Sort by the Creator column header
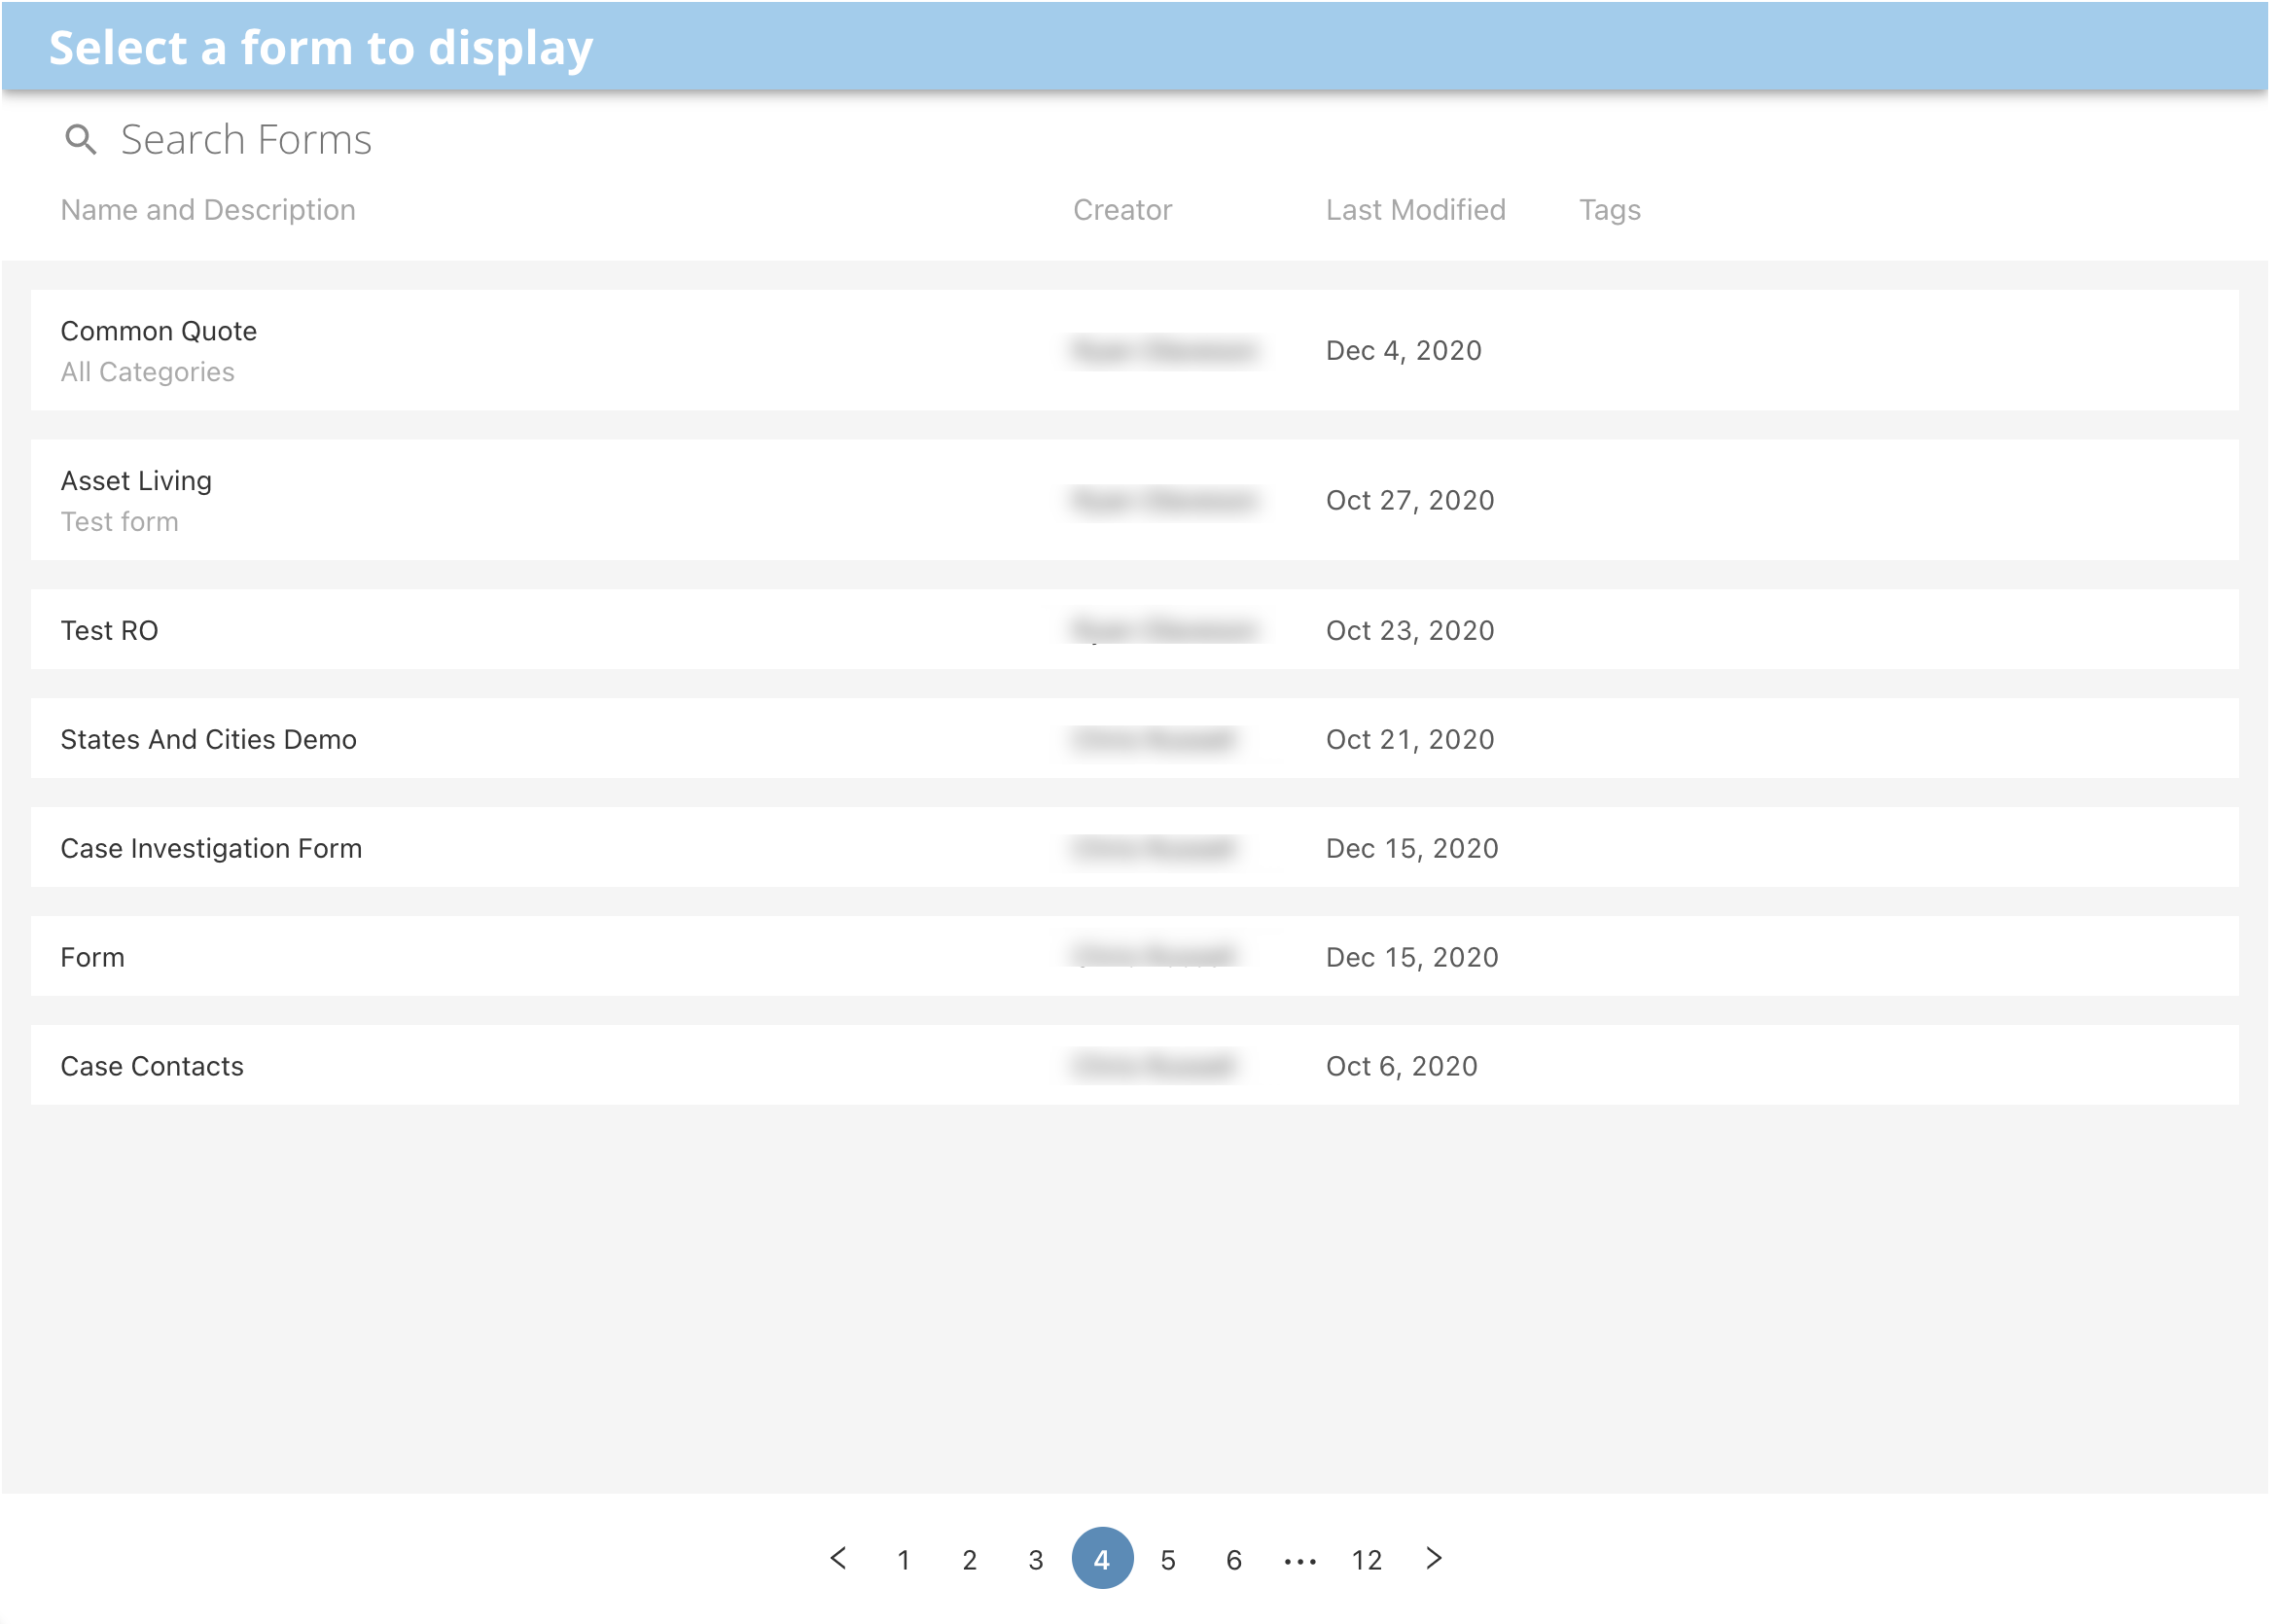2276x1624 pixels. tap(1122, 209)
